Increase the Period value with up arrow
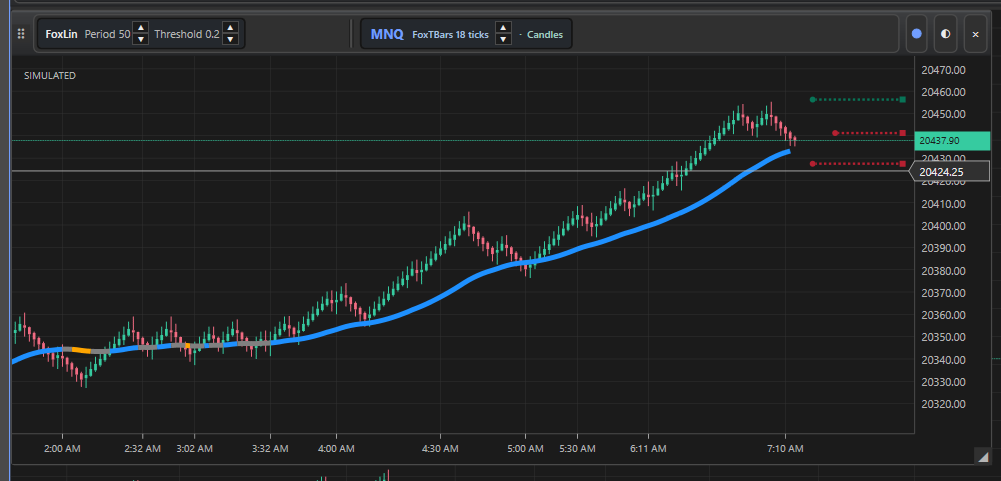This screenshot has width=1001, height=481. click(x=141, y=28)
